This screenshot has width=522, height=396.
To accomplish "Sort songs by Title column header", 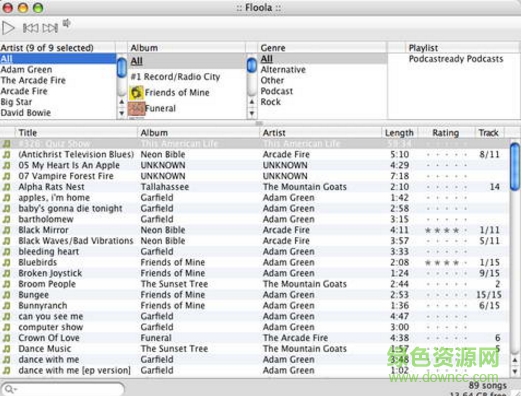I will (75, 133).
